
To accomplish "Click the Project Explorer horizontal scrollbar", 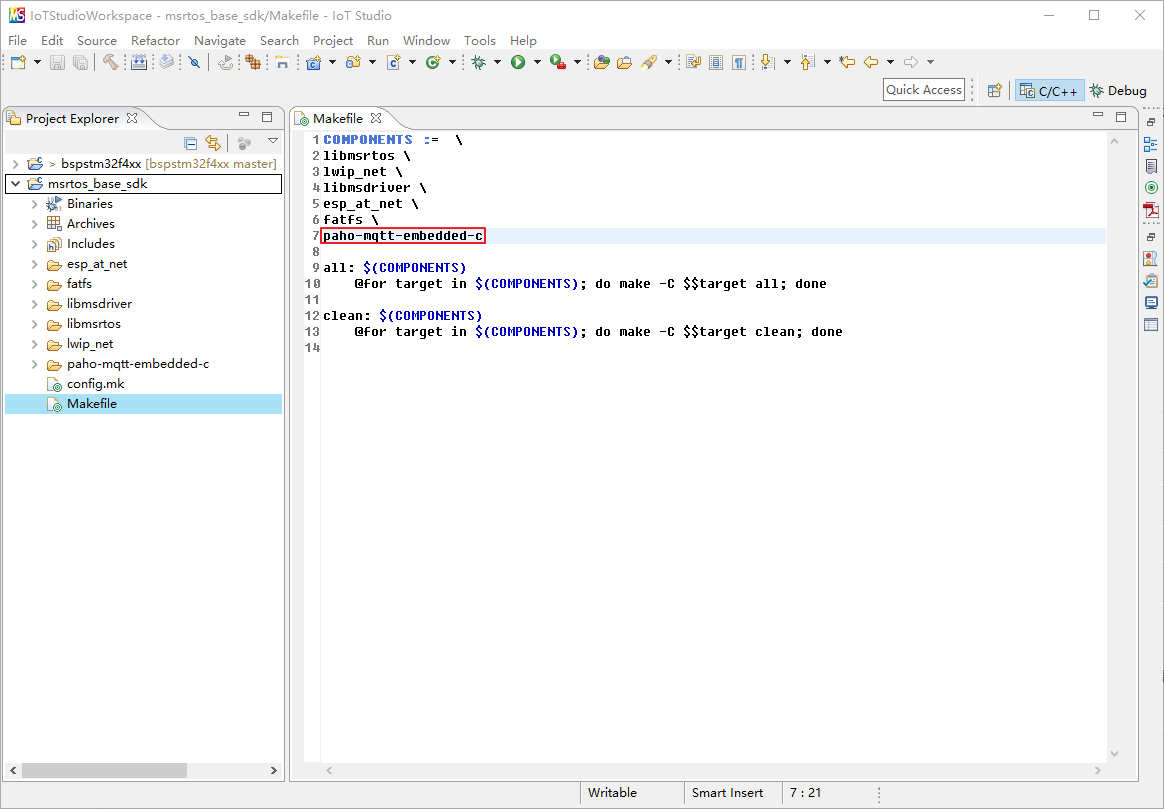I will point(104,771).
